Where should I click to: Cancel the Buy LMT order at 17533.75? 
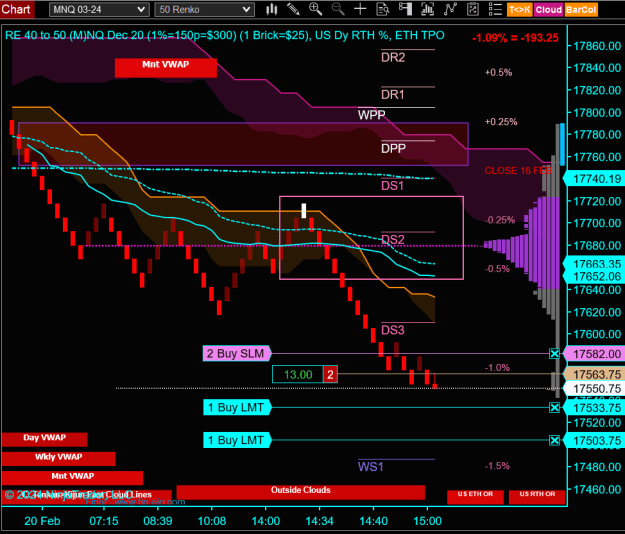[554, 407]
